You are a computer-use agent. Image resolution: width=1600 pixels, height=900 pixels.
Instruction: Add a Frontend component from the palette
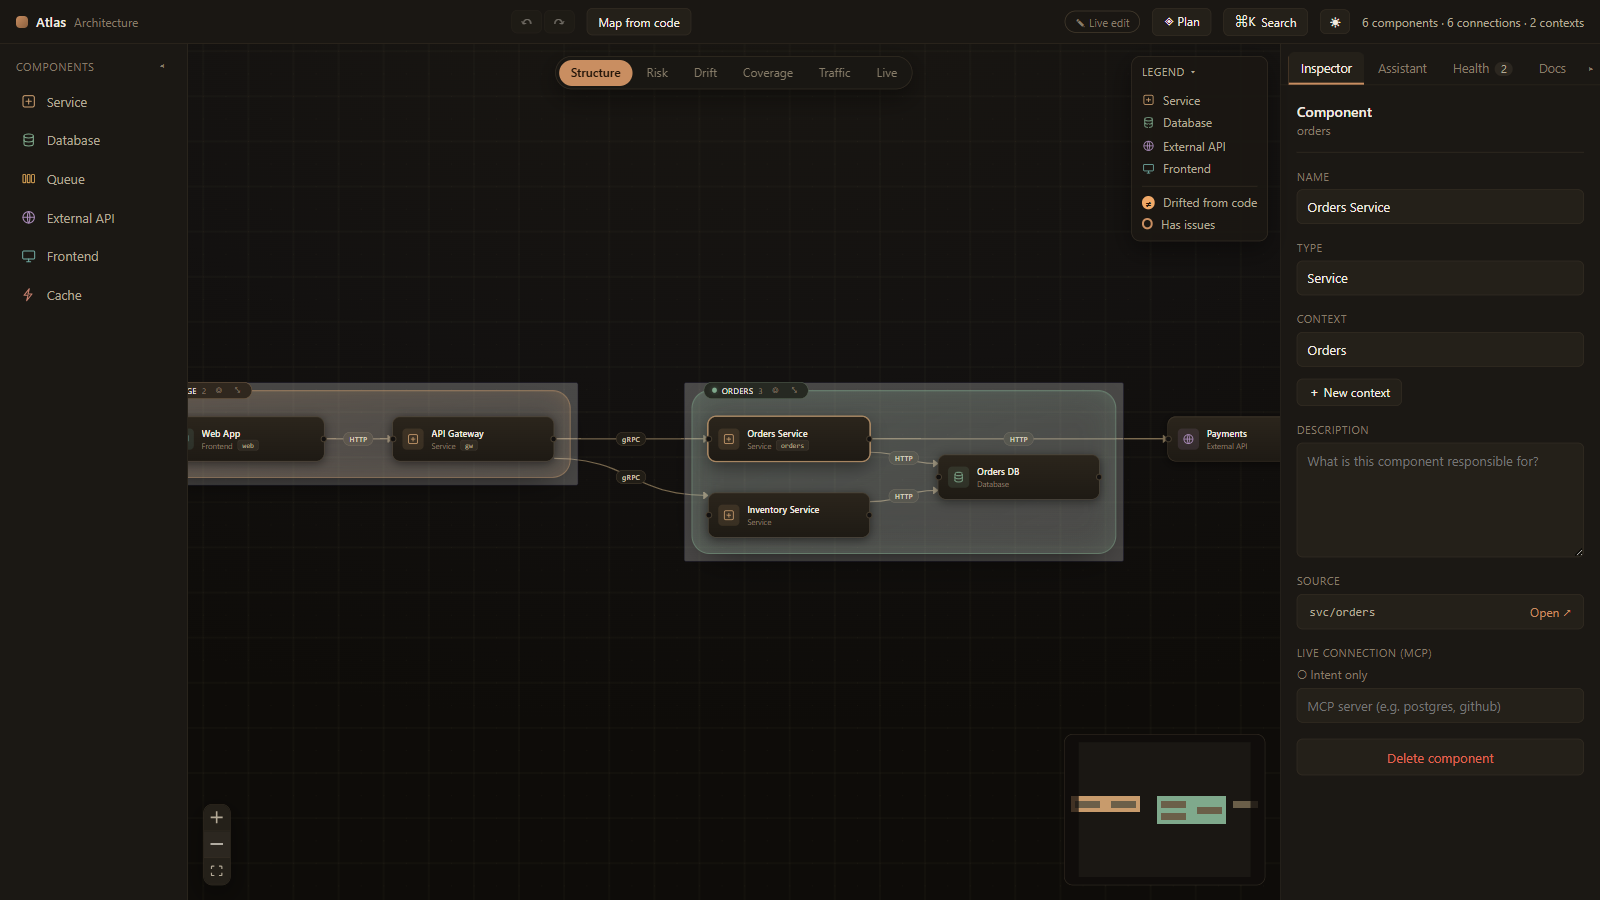[94, 257]
